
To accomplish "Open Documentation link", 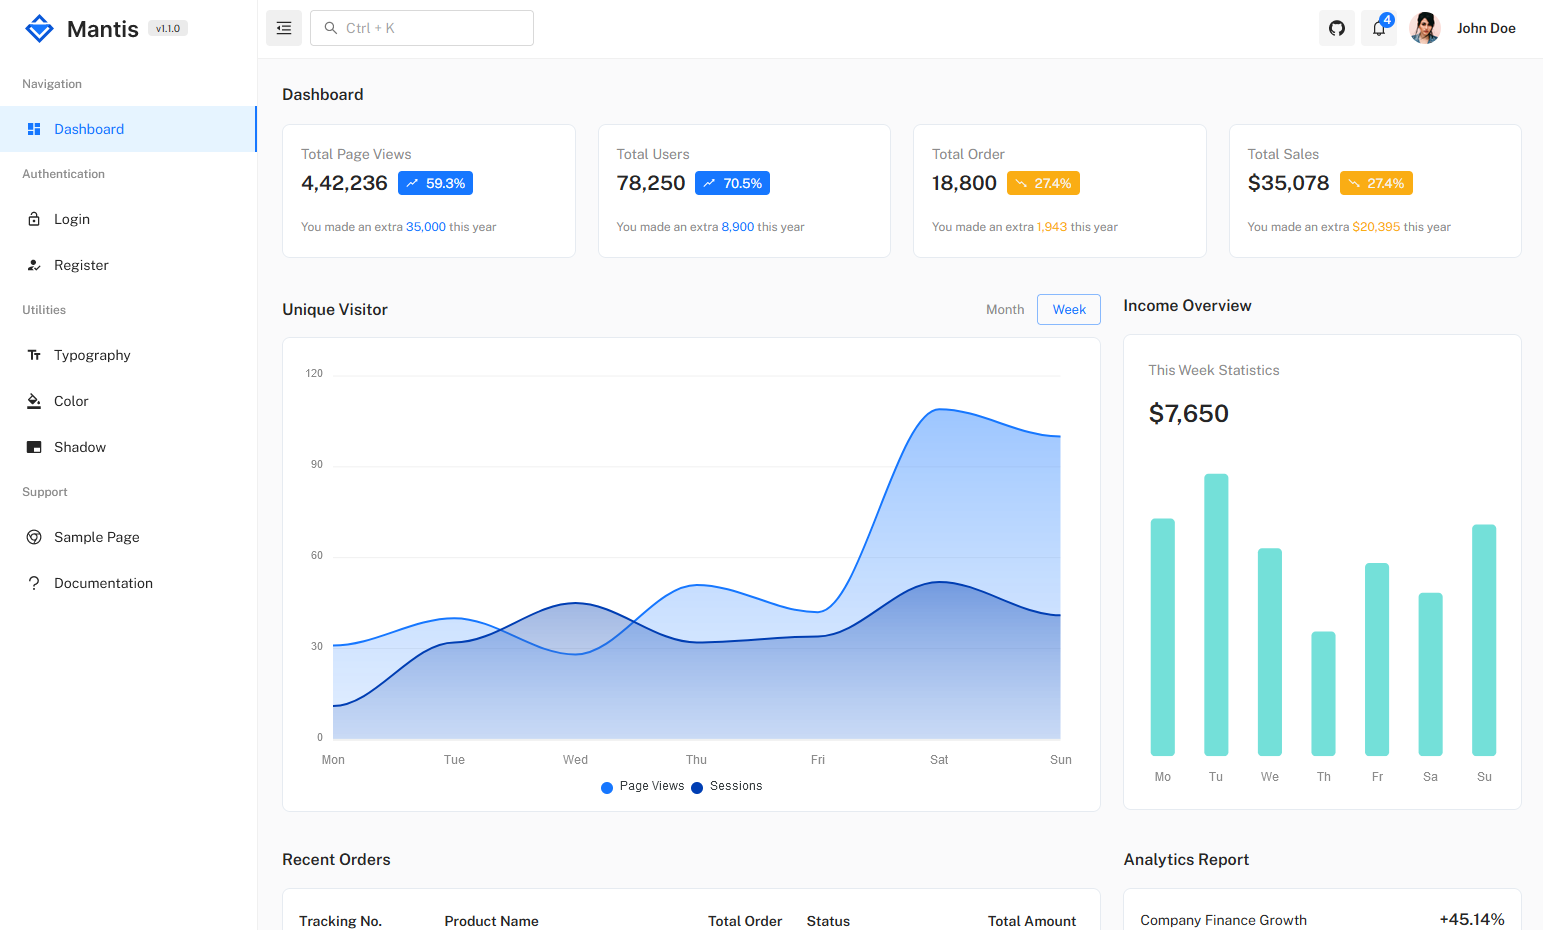I will (128, 583).
